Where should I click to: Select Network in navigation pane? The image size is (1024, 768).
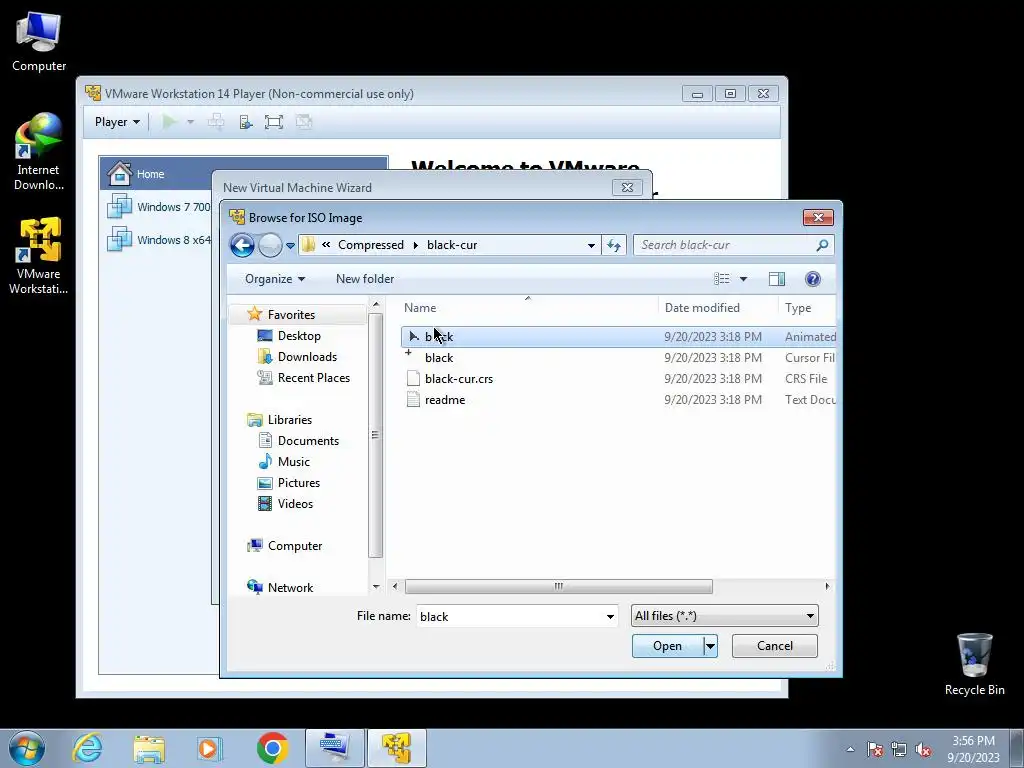[290, 587]
